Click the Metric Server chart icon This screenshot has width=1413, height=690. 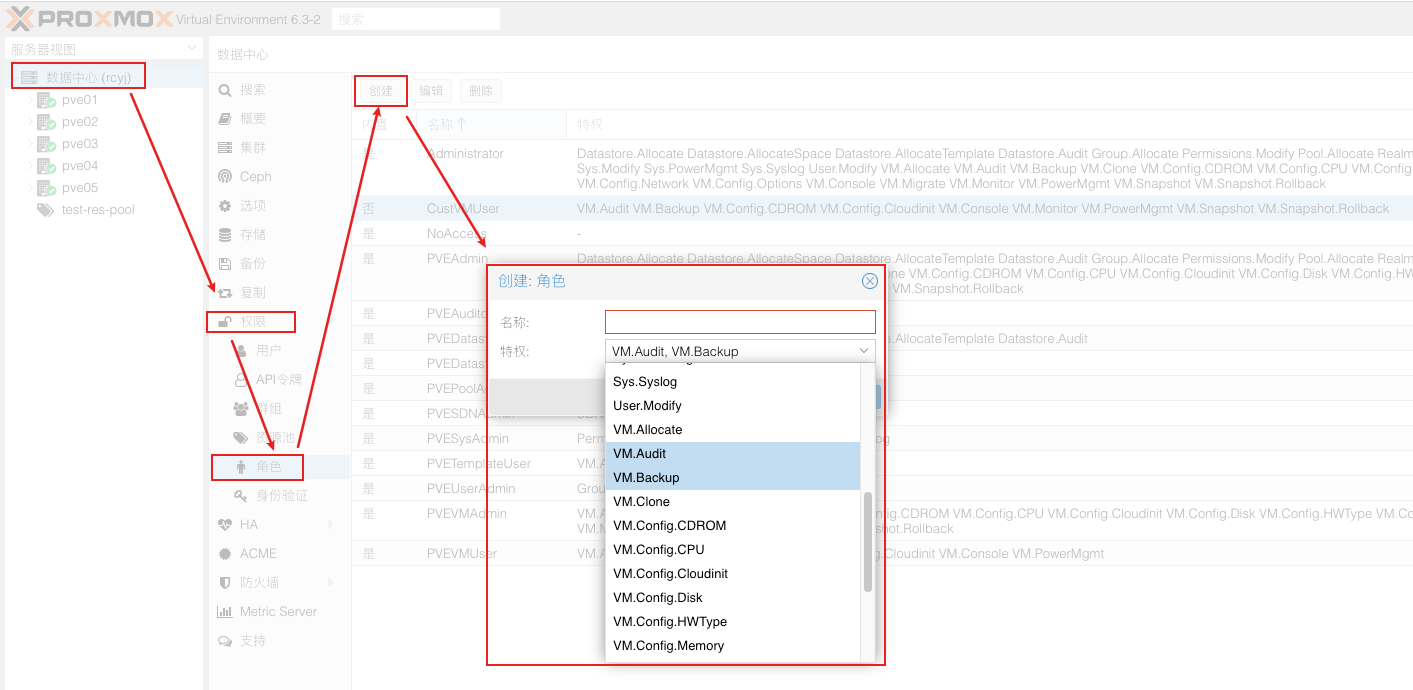point(225,612)
